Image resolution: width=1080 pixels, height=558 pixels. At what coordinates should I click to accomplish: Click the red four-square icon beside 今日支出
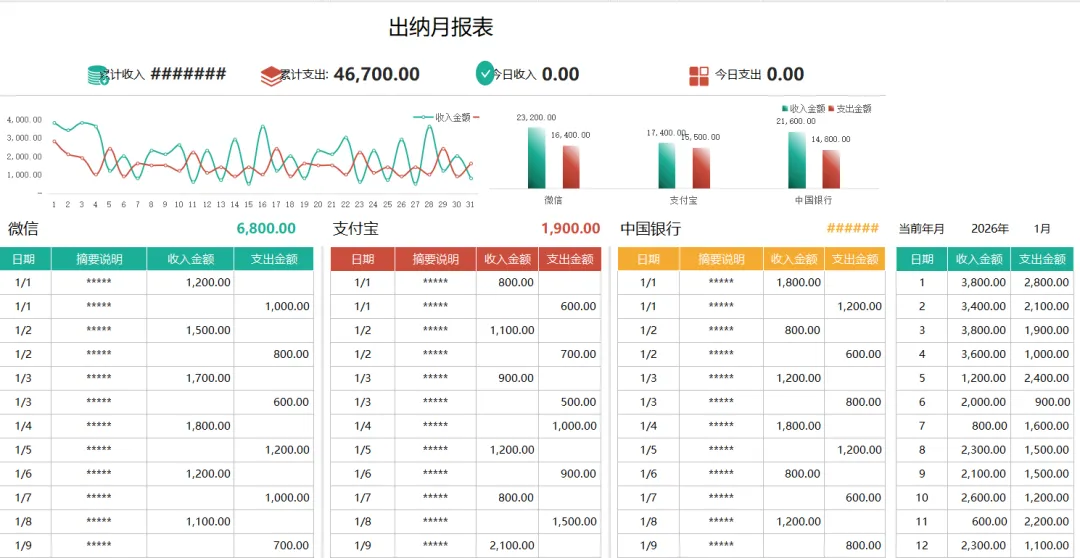click(698, 76)
